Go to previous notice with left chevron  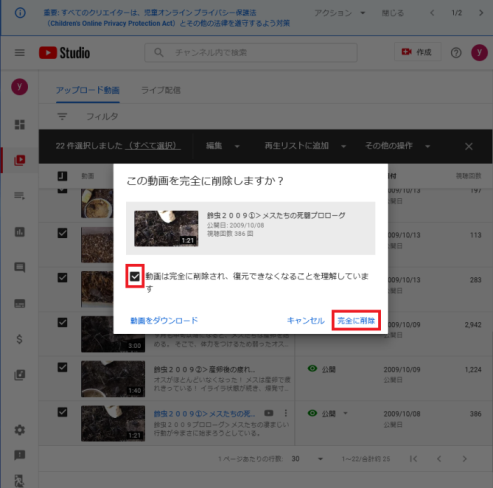[x=432, y=13]
